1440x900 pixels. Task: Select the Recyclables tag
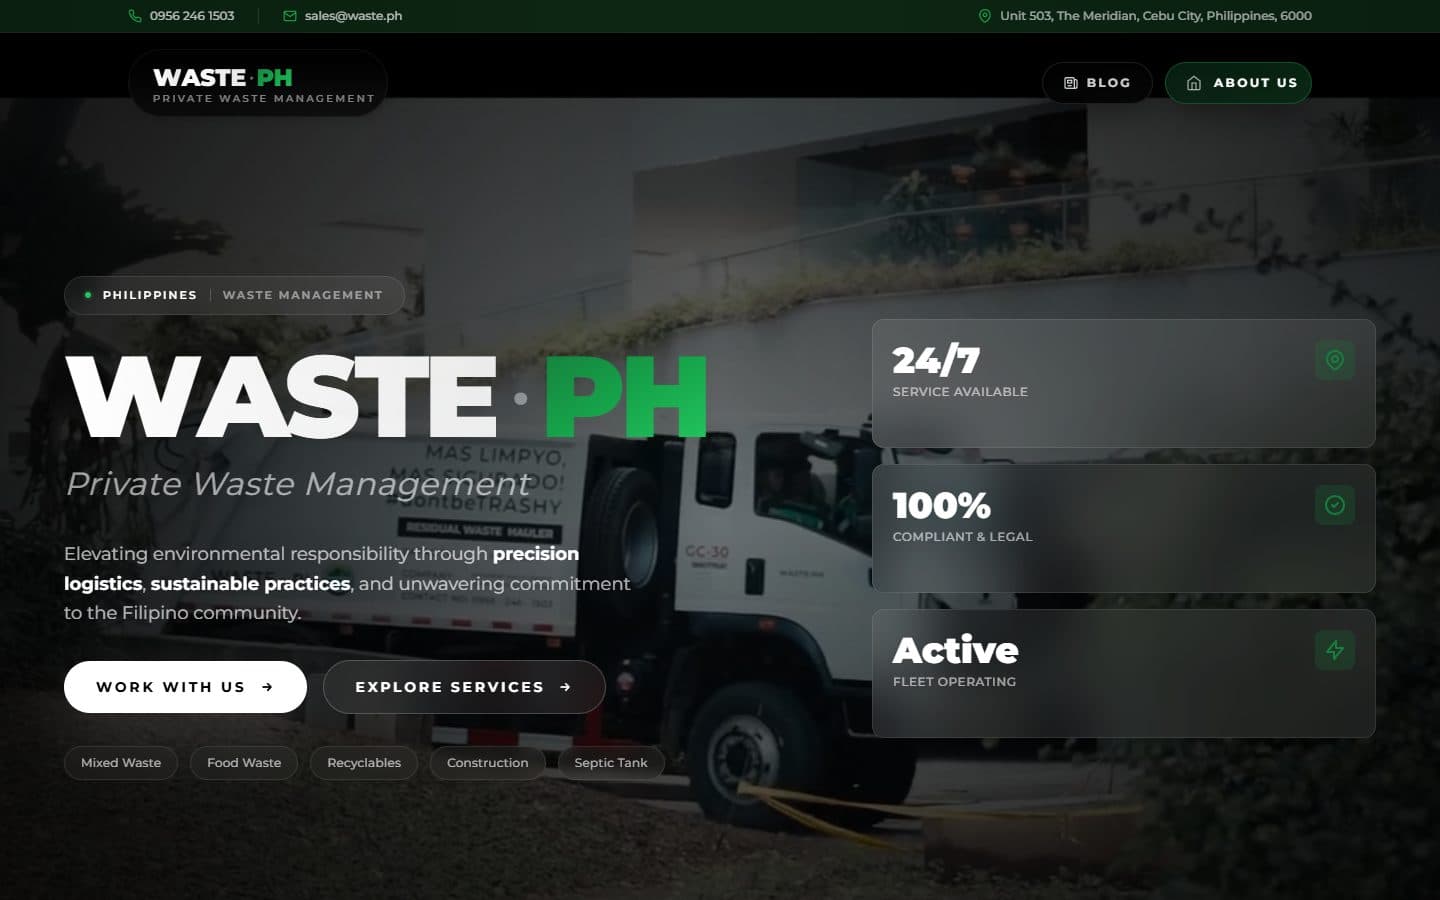point(364,763)
